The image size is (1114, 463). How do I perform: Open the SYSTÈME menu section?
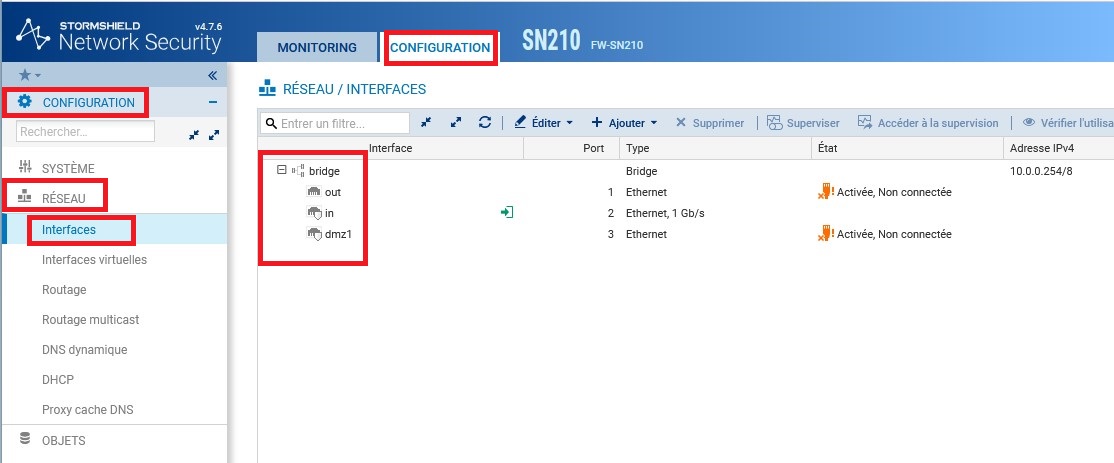pos(68,168)
